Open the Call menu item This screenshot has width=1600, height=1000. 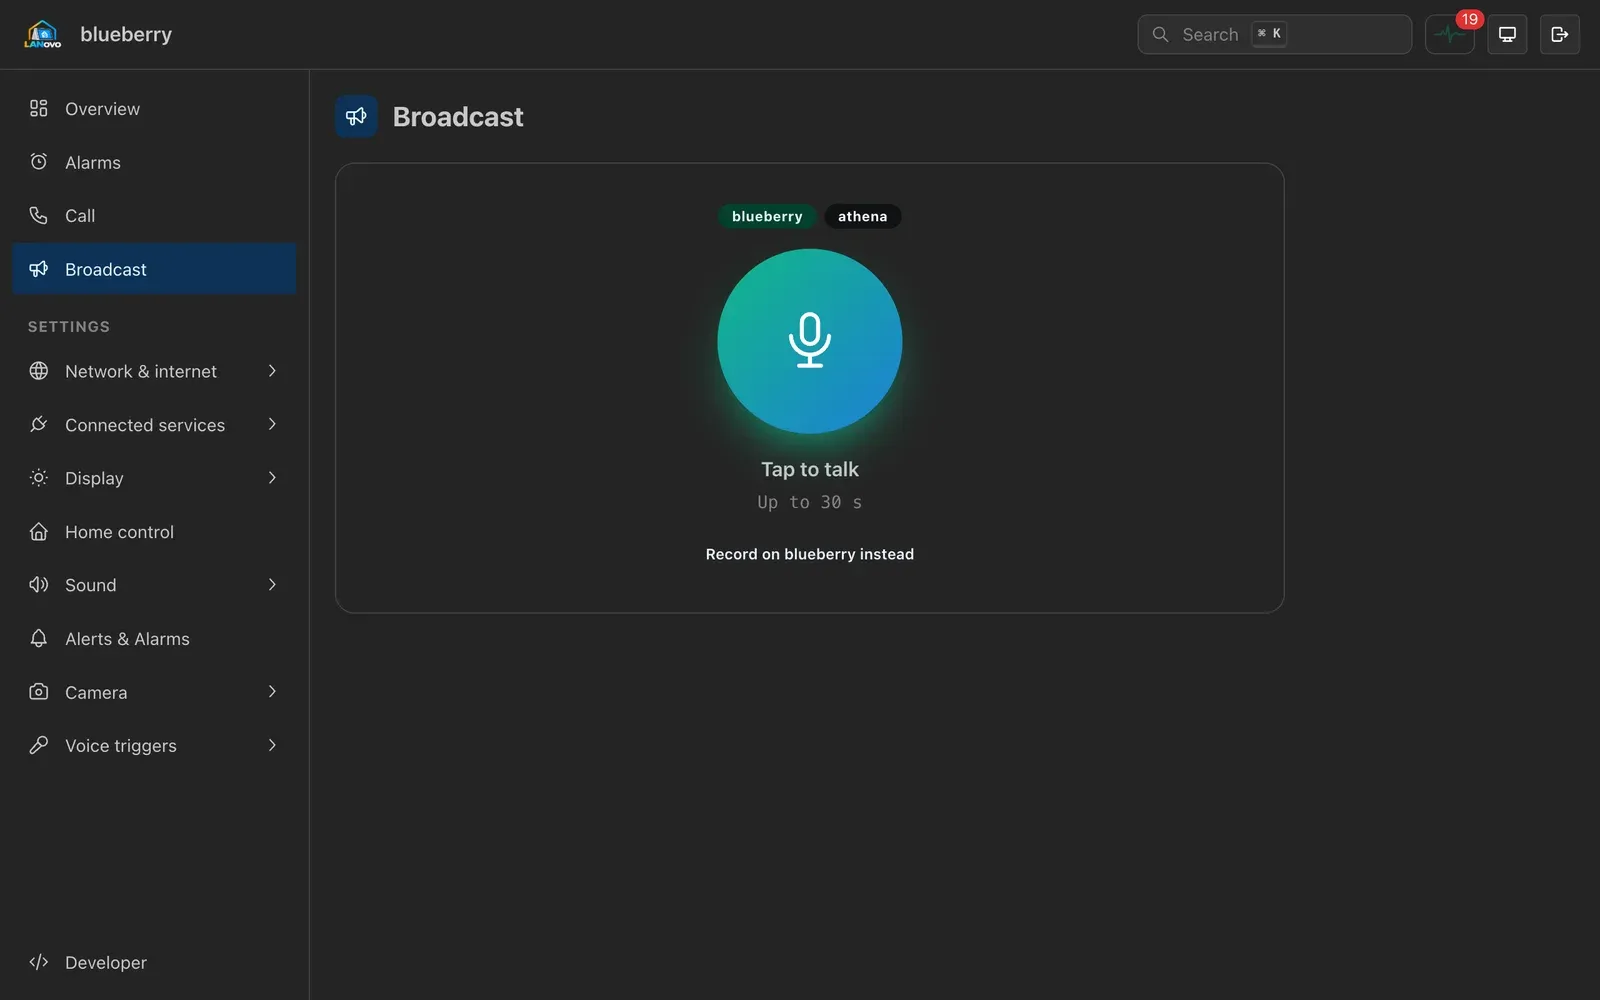tap(154, 215)
